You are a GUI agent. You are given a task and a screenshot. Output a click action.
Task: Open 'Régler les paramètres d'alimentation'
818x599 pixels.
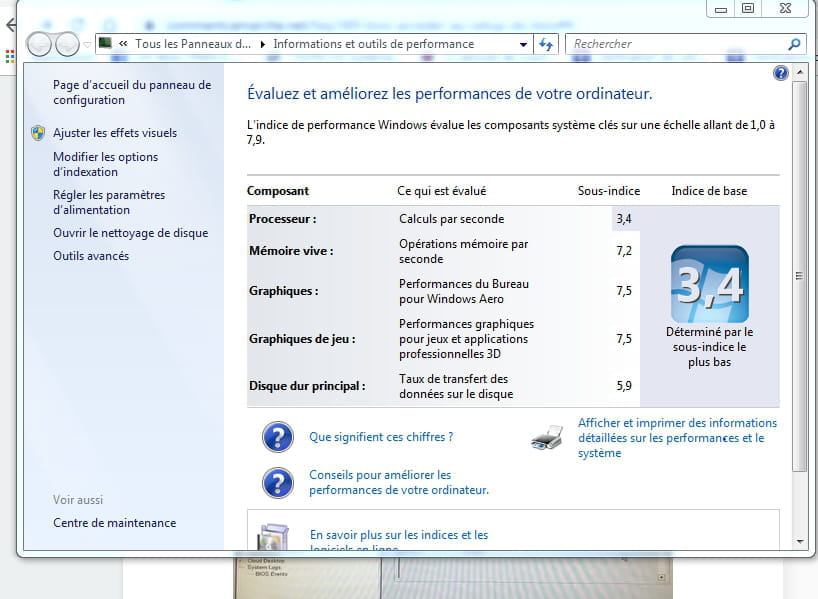tap(109, 202)
